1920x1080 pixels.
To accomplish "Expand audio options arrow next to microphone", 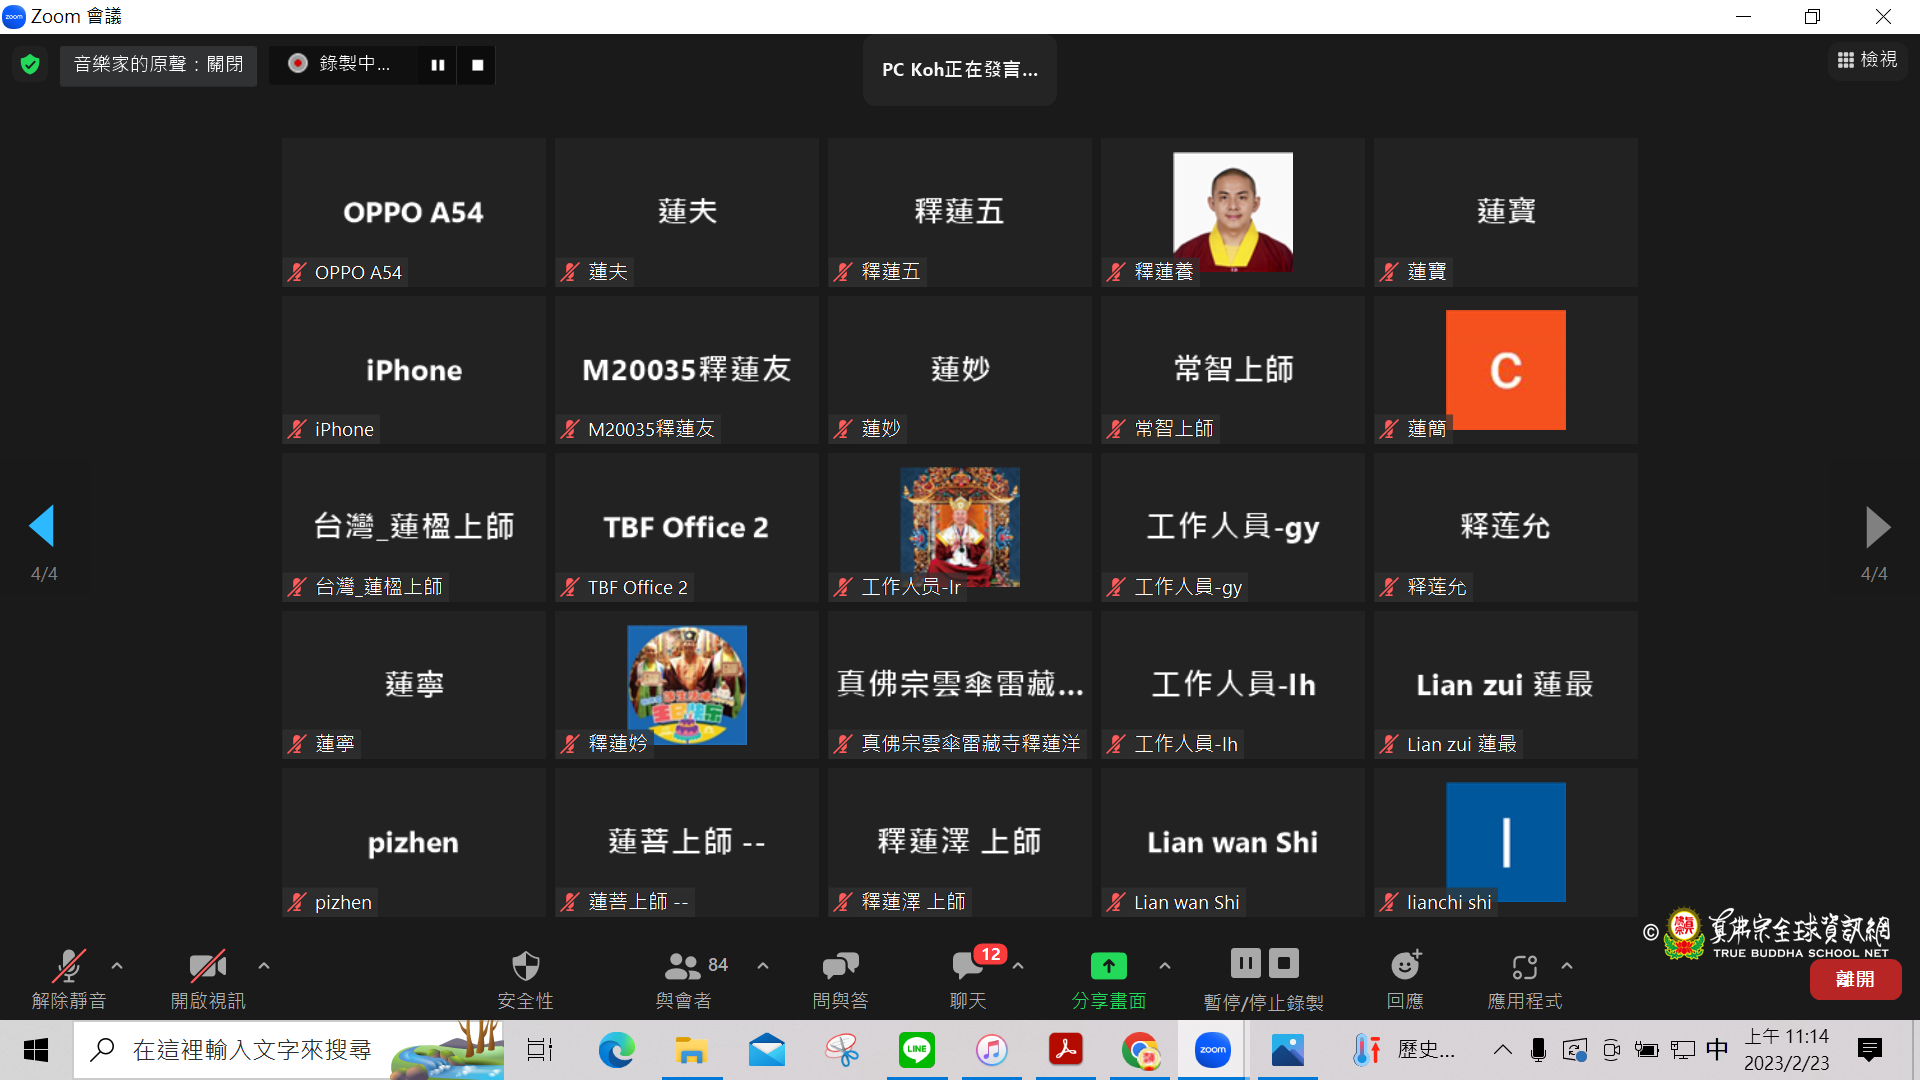I will [x=117, y=966].
